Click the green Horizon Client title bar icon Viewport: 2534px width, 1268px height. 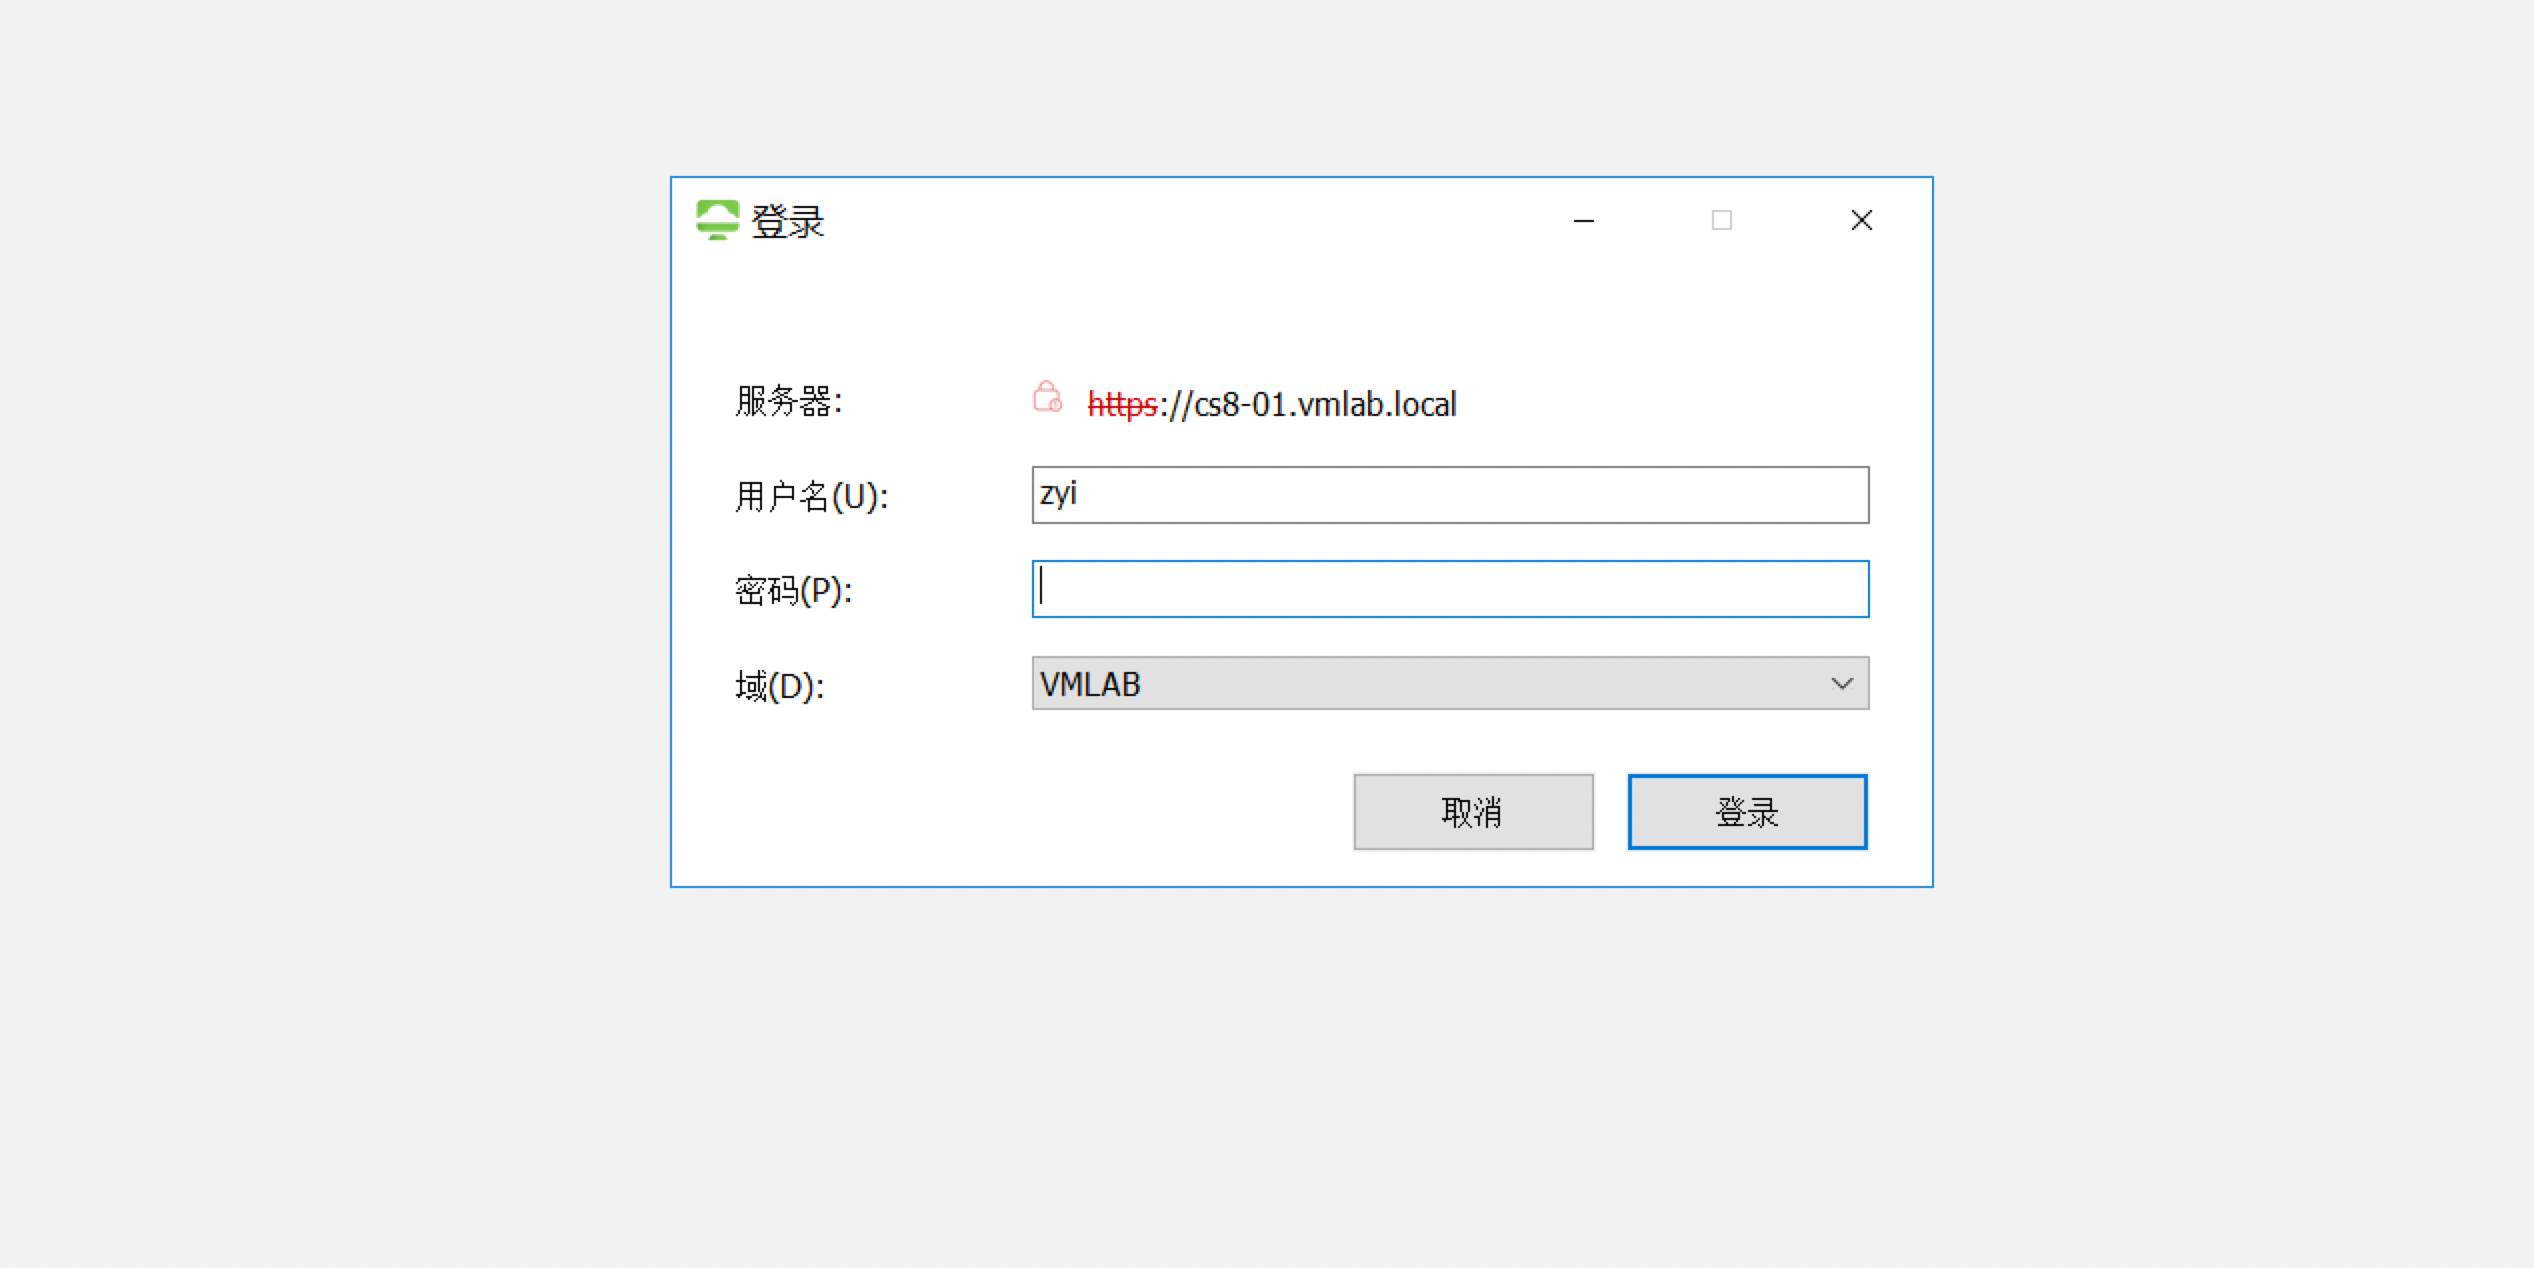717,220
